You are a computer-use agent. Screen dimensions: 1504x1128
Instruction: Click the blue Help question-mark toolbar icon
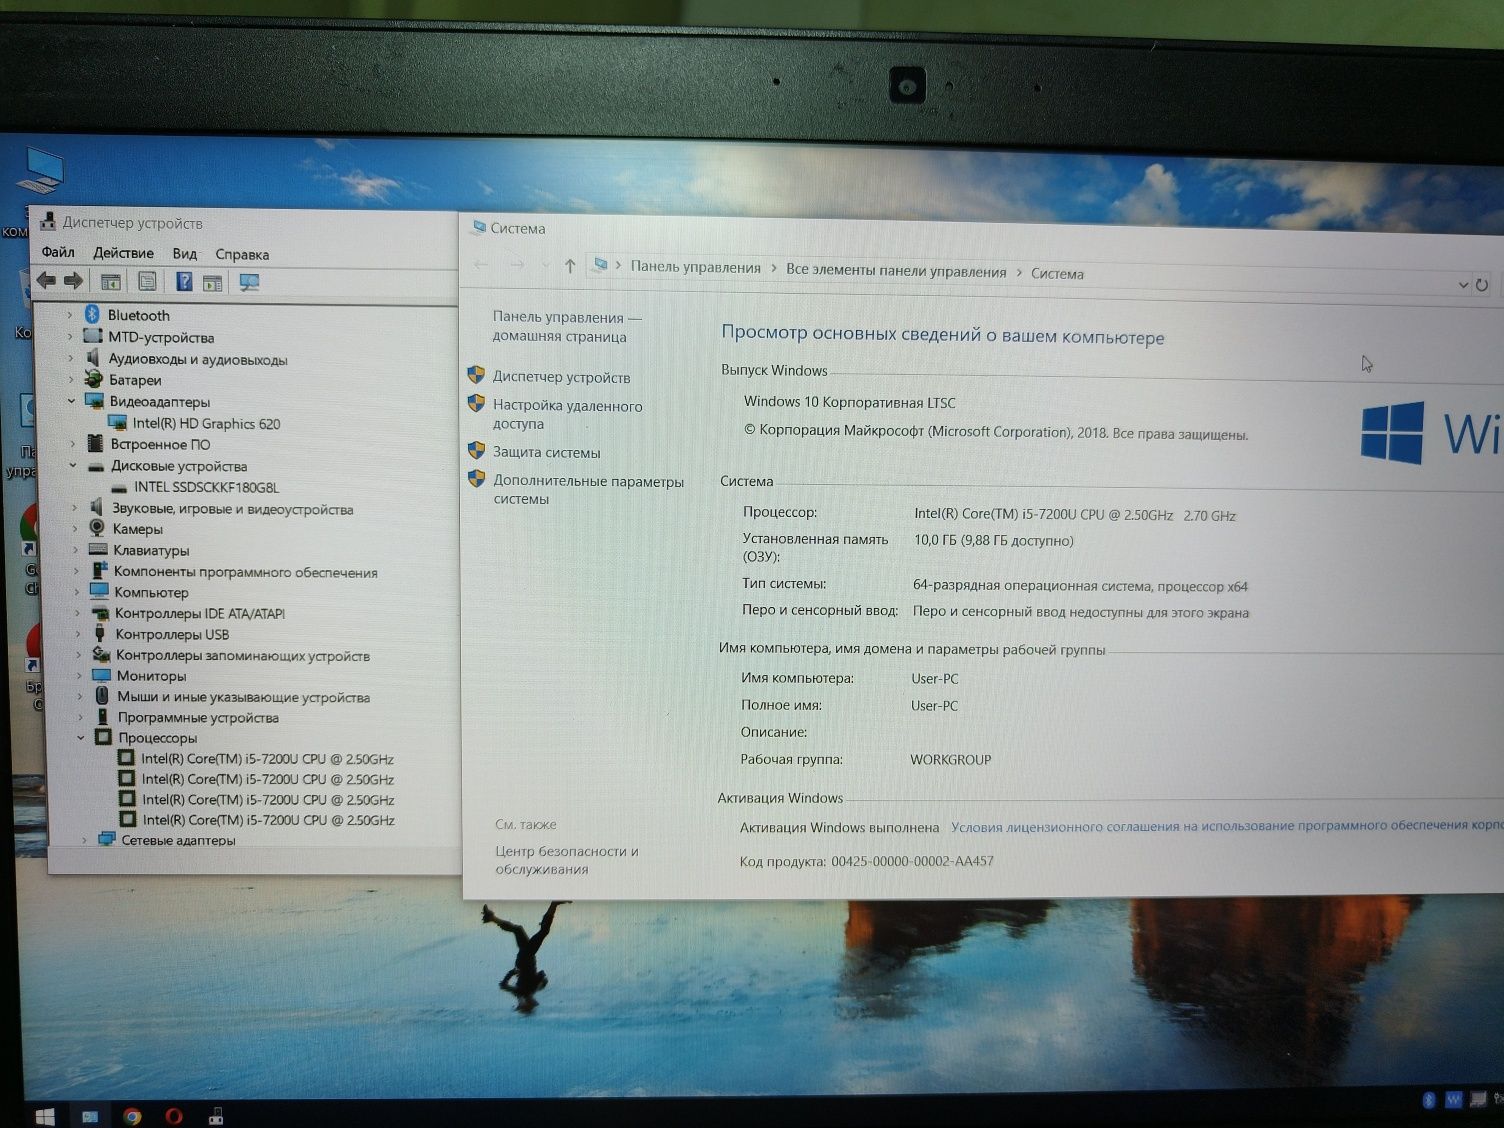[184, 282]
